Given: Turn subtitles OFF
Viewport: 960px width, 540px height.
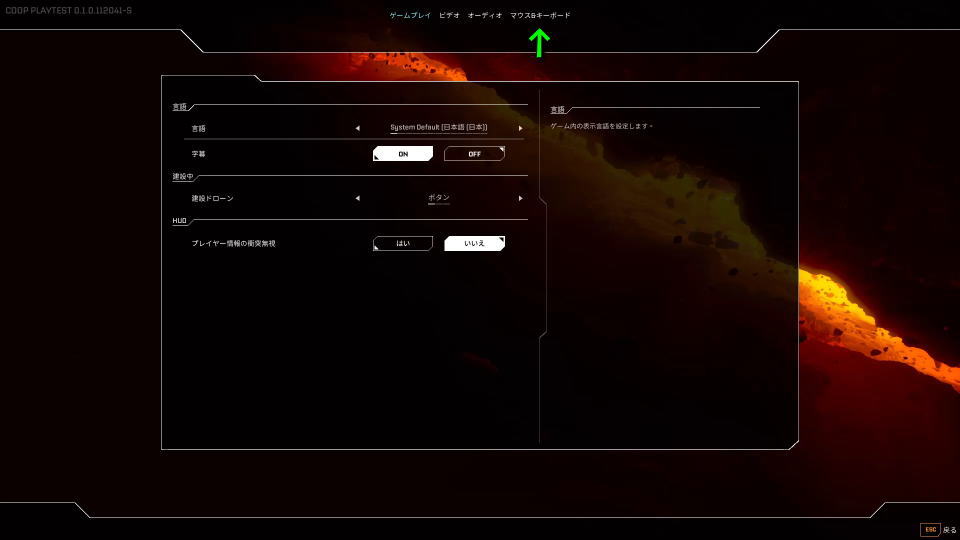Looking at the screenshot, I should point(474,154).
